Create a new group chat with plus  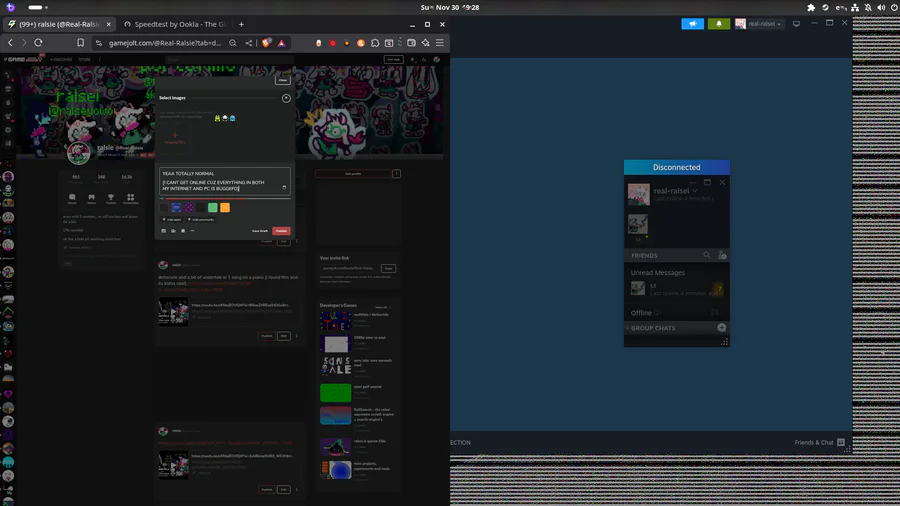pos(721,328)
